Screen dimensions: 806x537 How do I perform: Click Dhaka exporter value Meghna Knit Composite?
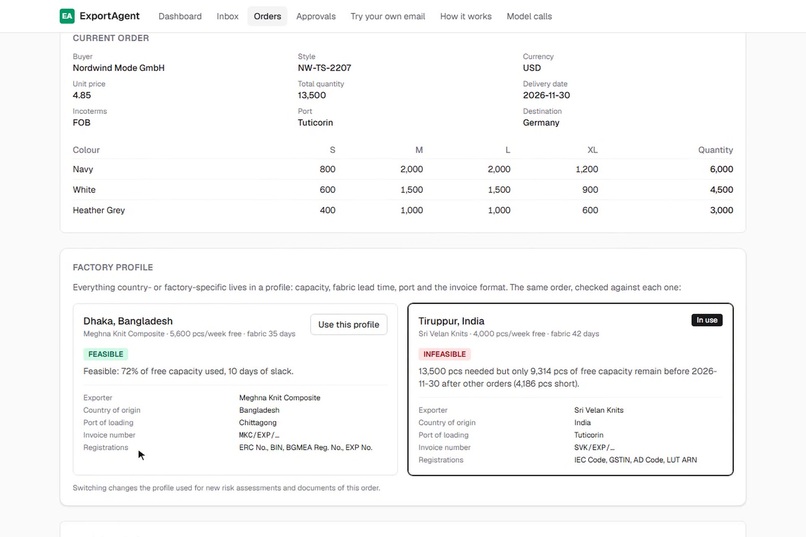[280, 398]
